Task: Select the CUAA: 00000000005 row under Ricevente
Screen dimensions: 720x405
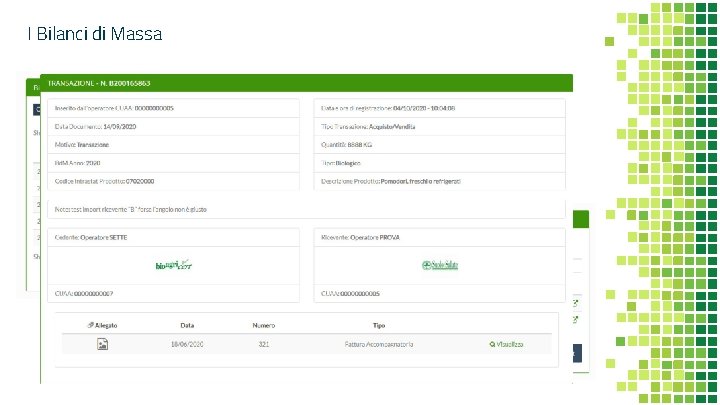Action: pyautogui.click(x=439, y=293)
